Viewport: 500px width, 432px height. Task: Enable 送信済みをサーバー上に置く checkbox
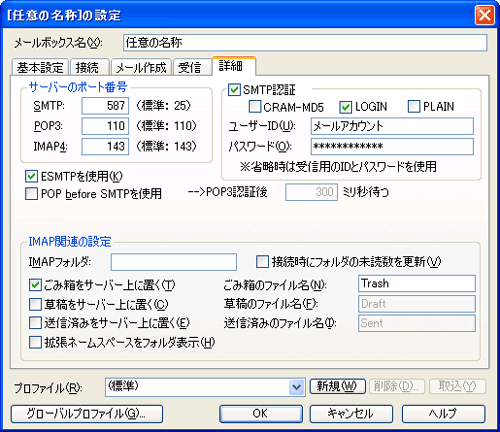[x=35, y=323]
